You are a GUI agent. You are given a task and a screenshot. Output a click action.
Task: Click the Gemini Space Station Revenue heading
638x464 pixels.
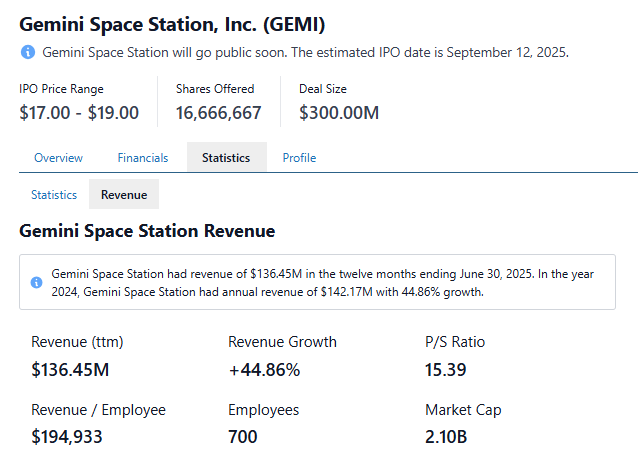click(147, 231)
